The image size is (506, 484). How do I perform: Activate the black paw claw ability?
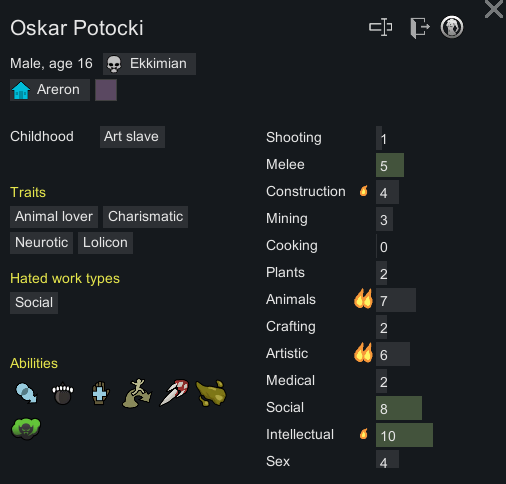click(x=63, y=394)
